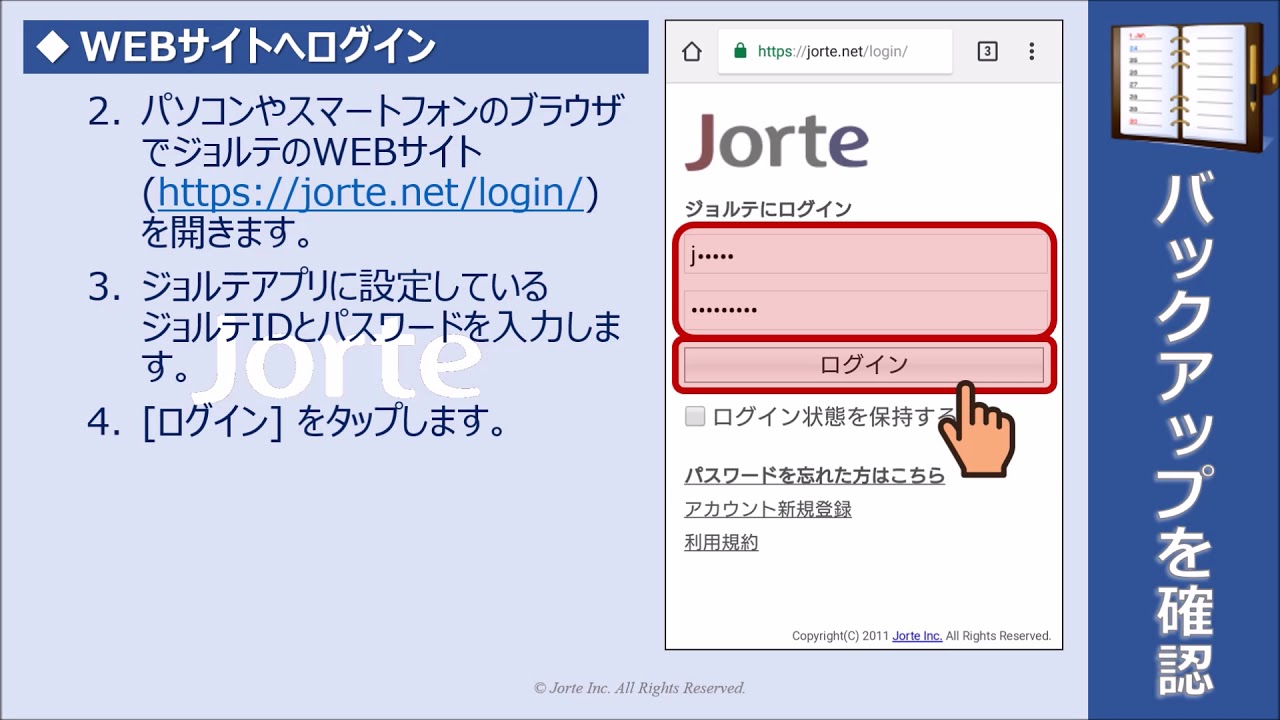Click the Jorte Inc. copyright link

coord(917,636)
